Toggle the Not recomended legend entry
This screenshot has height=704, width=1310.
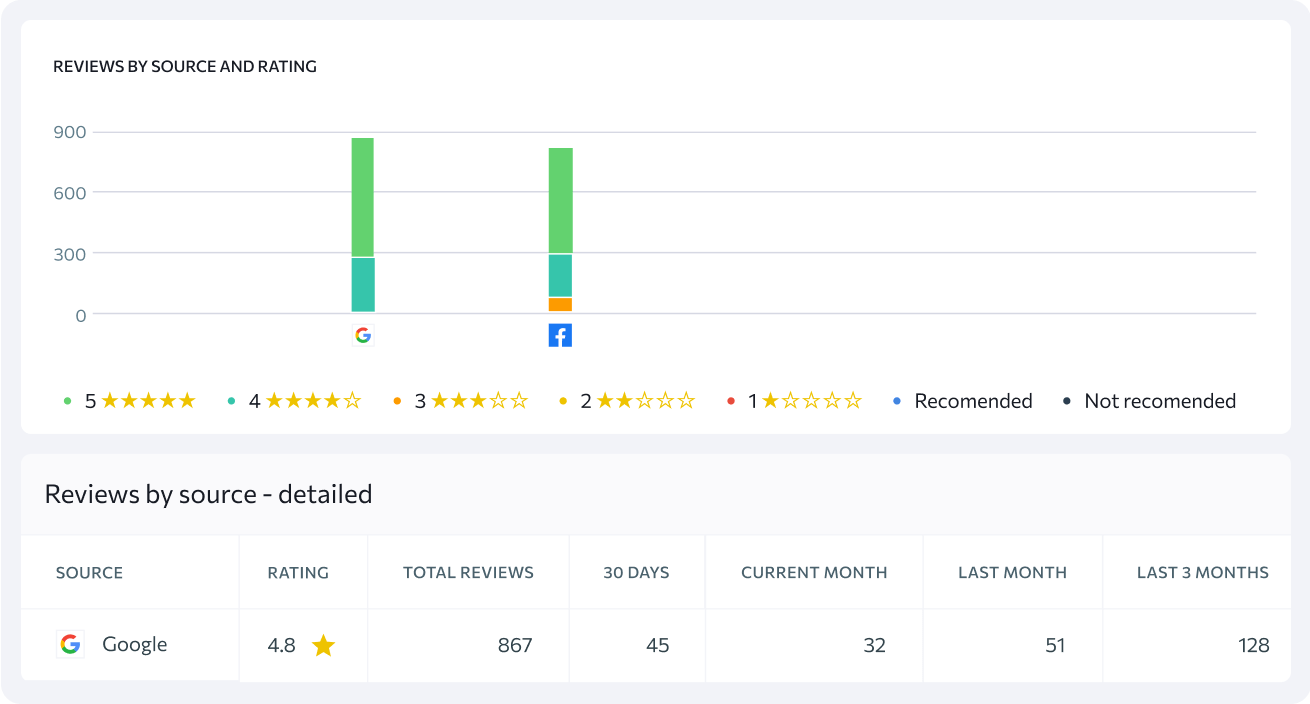click(1149, 401)
